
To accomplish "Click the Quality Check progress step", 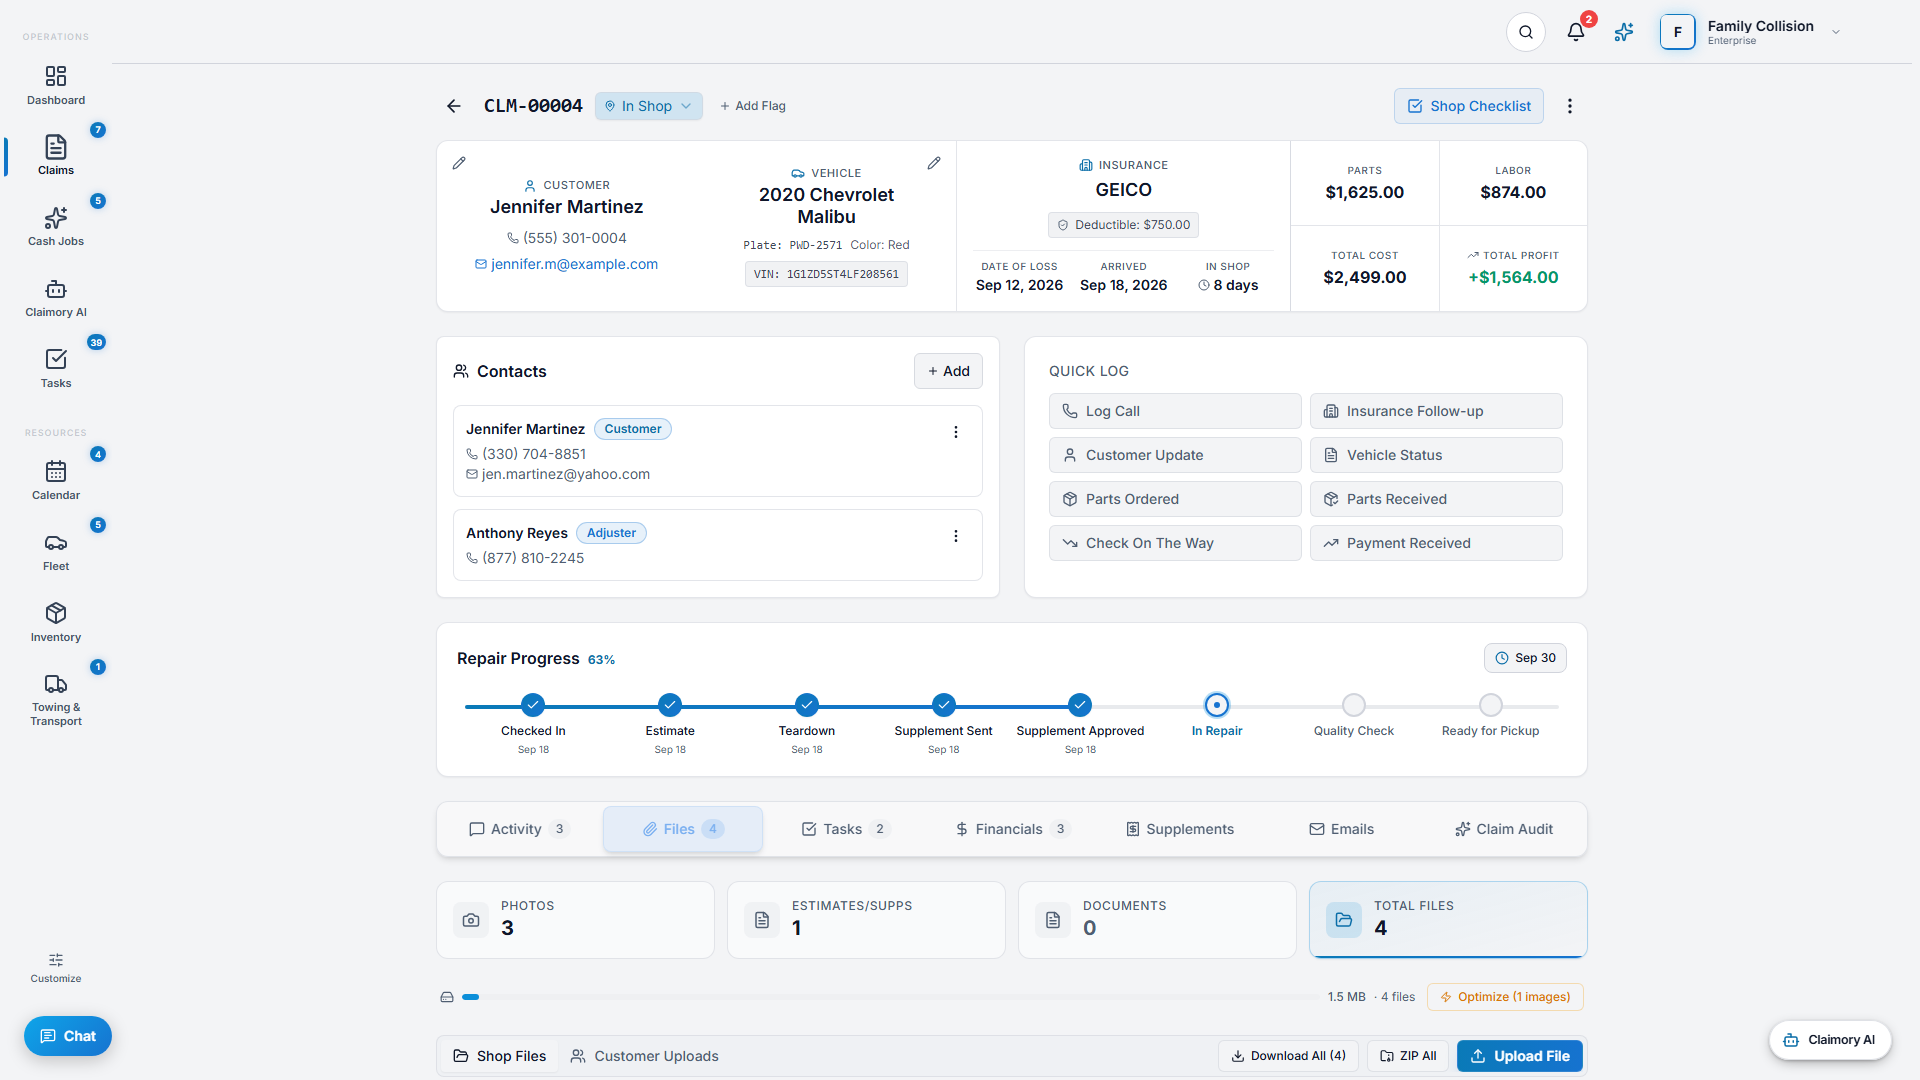I will tap(1354, 705).
